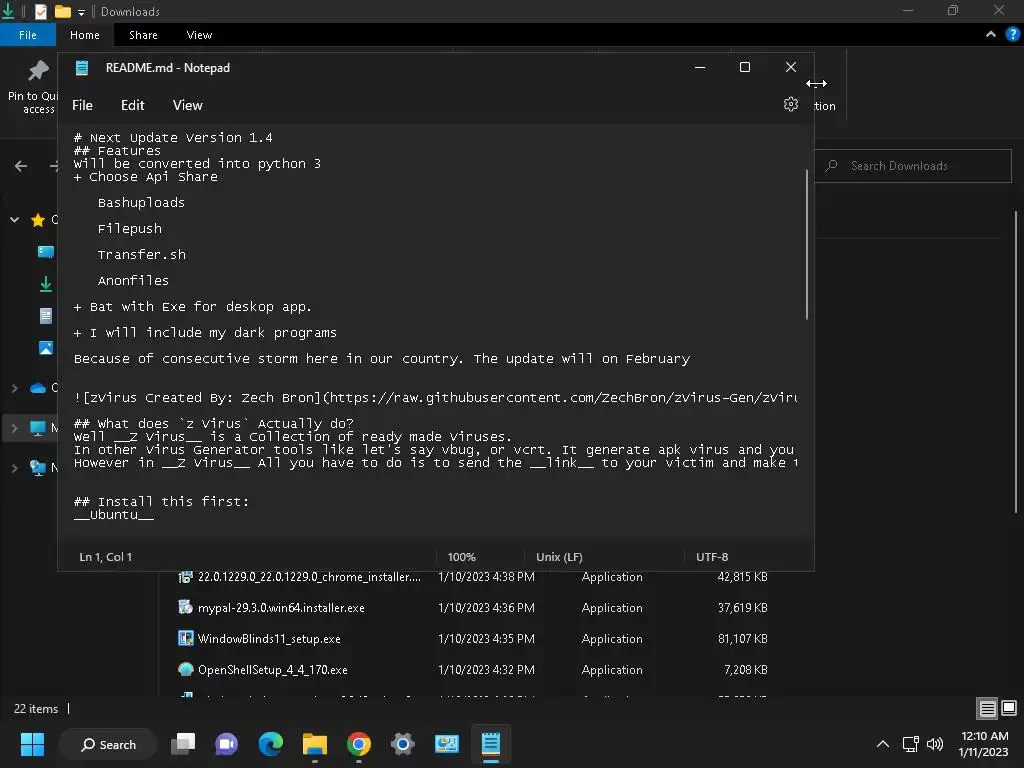Screen dimensions: 1024x768
Task: Select the OneDrive cloud icon
Action: click(38, 388)
